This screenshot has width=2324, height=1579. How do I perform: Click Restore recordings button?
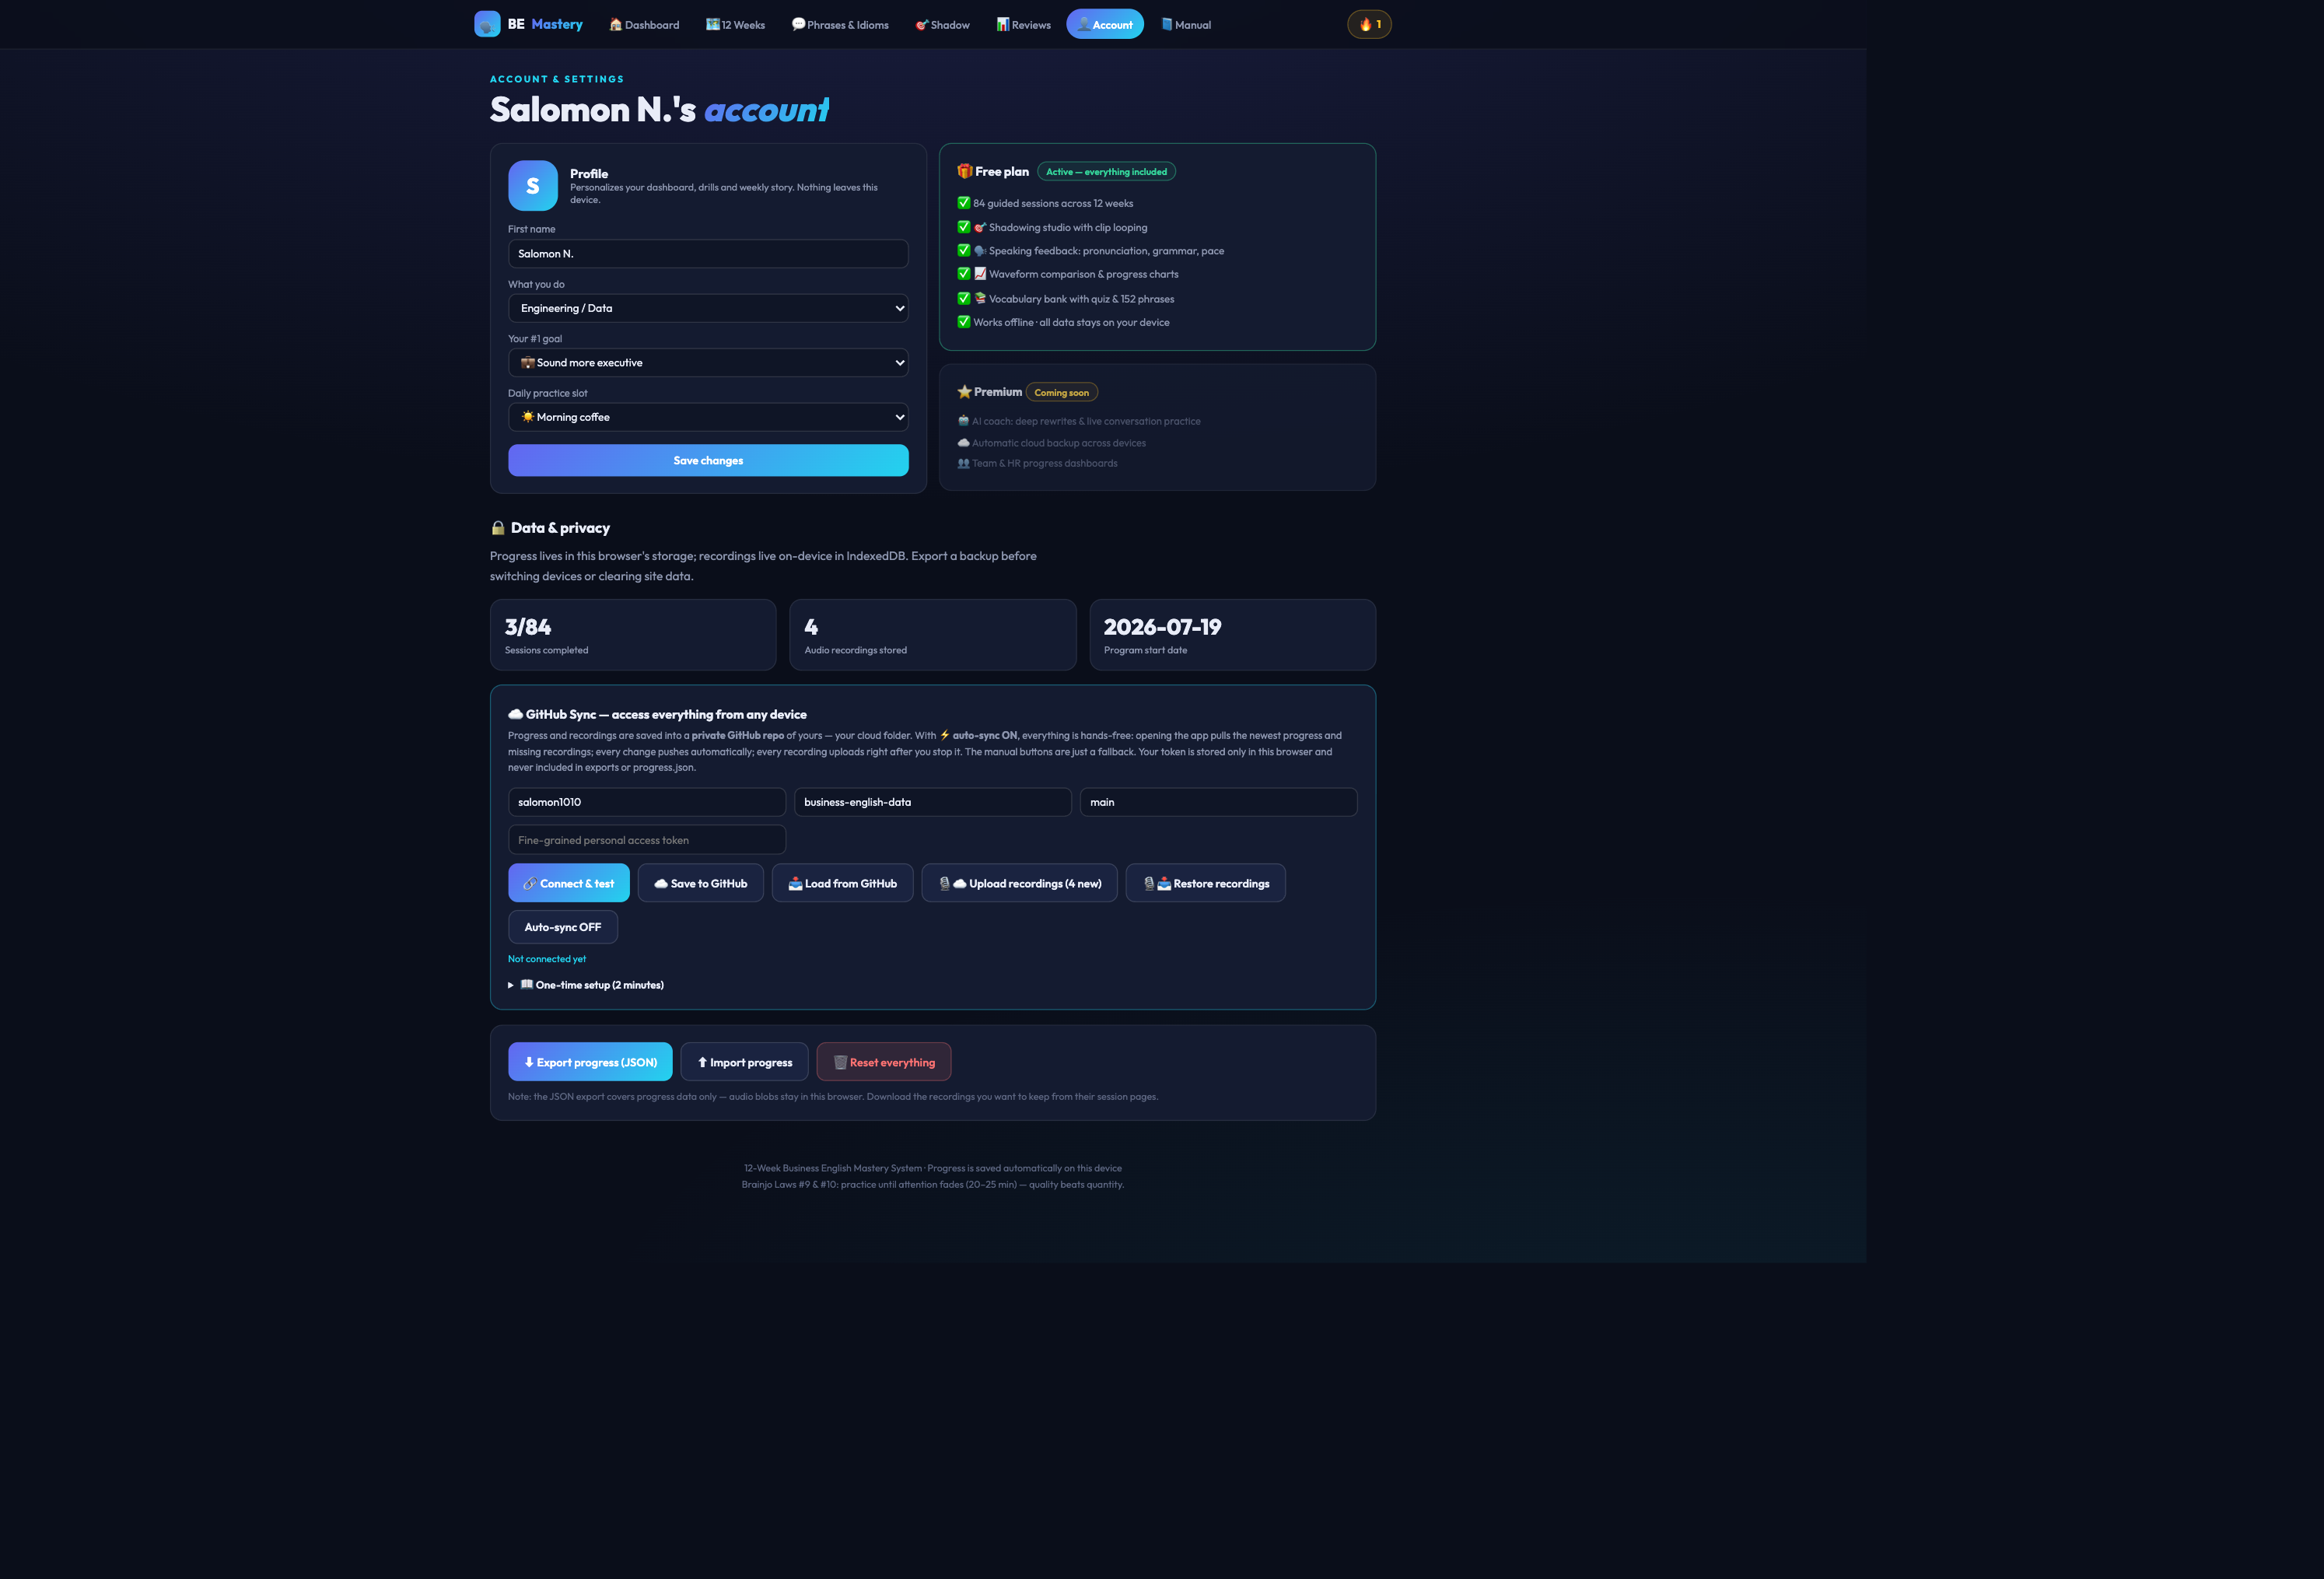click(1205, 883)
